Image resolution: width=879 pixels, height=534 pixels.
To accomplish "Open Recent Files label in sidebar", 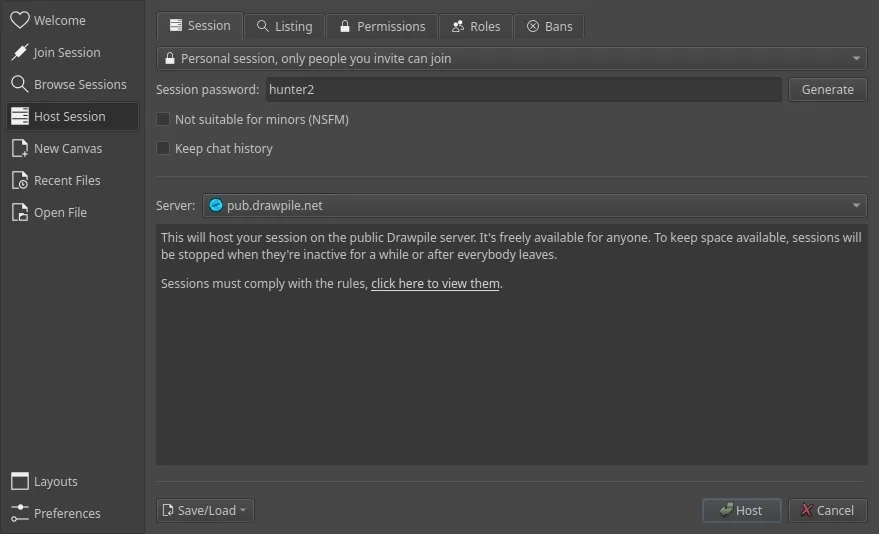I will [x=67, y=180].
